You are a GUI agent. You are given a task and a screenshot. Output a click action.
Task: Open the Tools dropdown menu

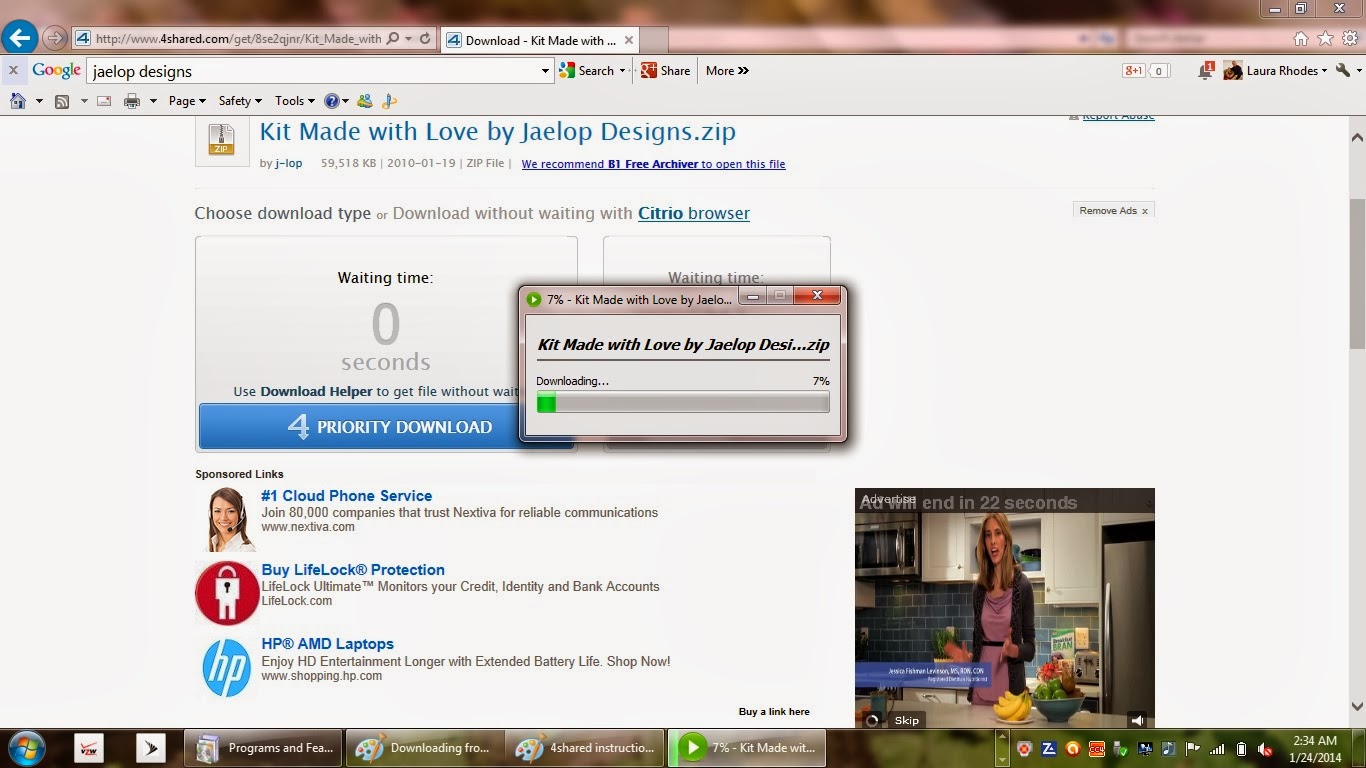point(293,100)
